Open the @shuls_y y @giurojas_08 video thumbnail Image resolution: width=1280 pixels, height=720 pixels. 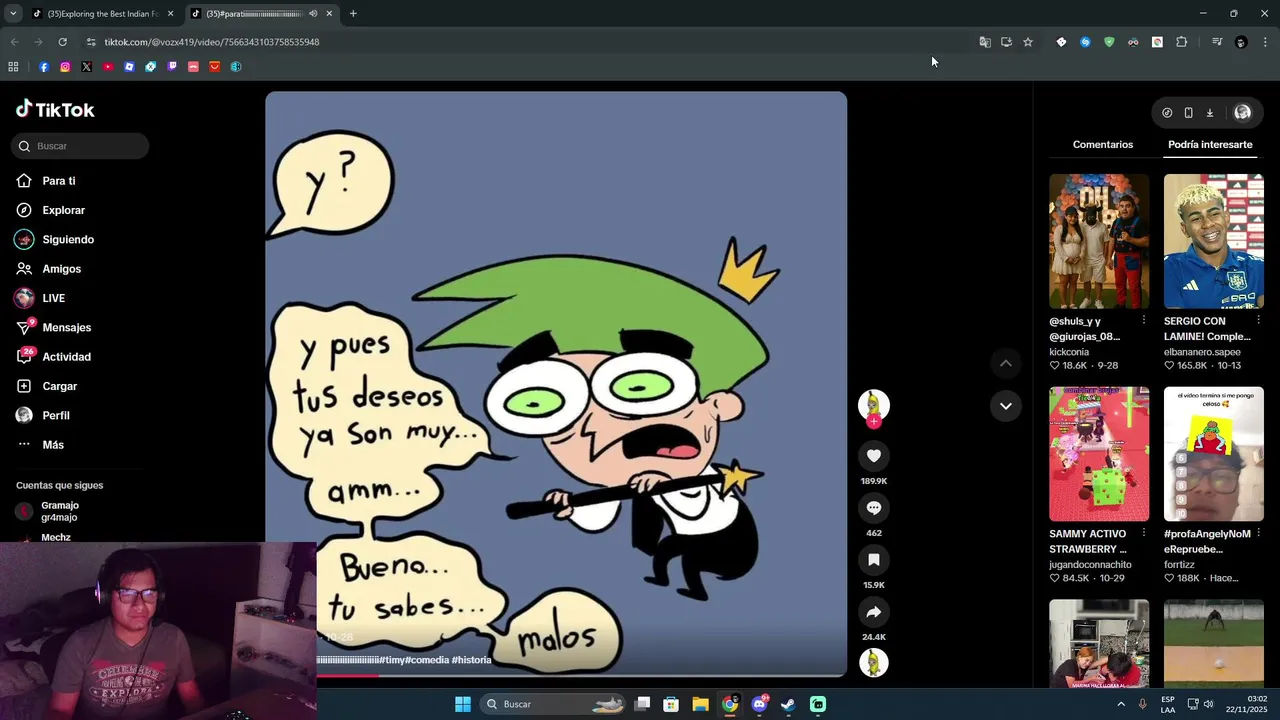pos(1099,241)
